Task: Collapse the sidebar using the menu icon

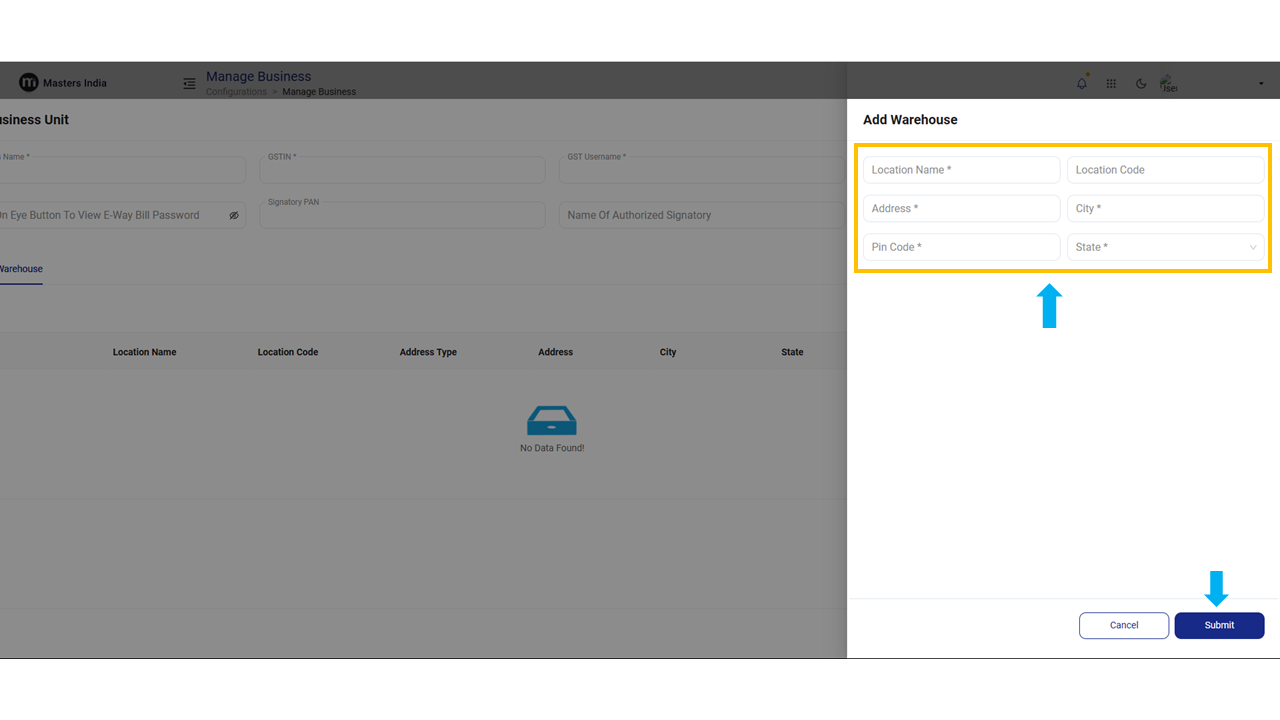Action: pos(189,84)
